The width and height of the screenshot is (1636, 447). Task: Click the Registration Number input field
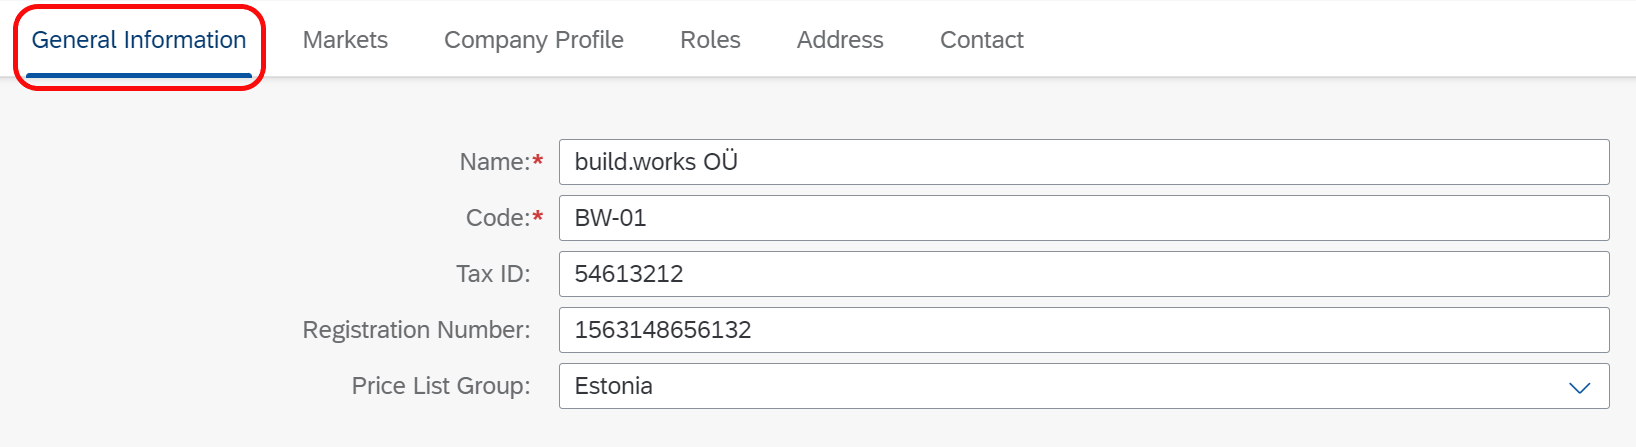tap(1084, 330)
